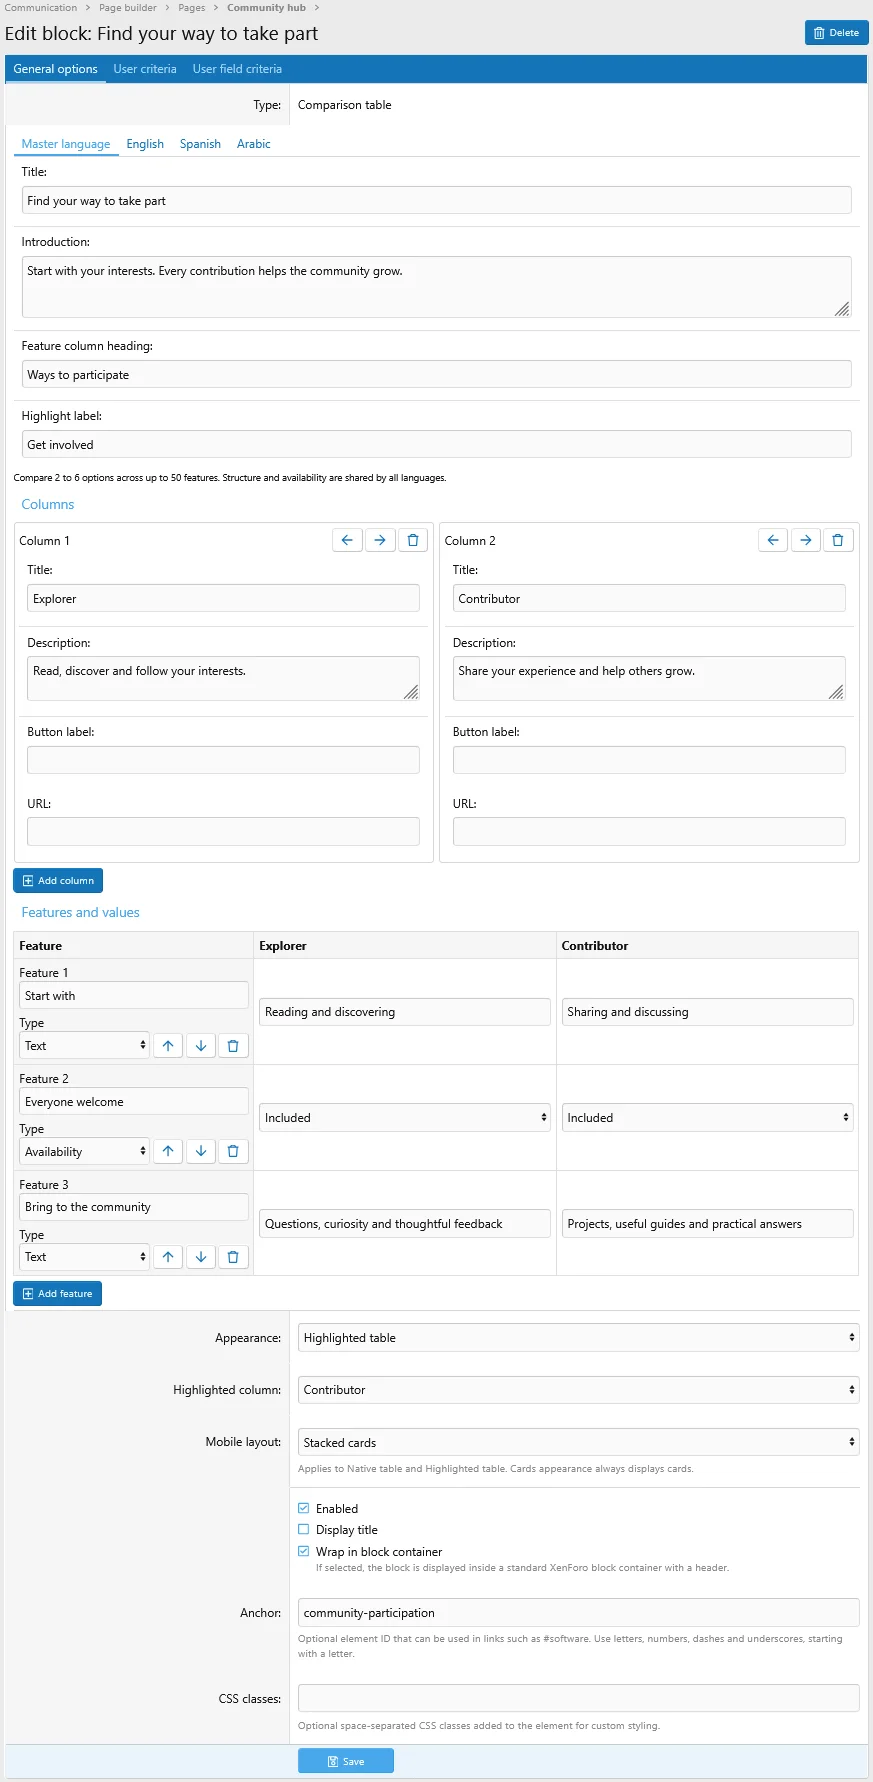Image resolution: width=873 pixels, height=1782 pixels.
Task: Click the Add column button
Action: [x=58, y=881]
